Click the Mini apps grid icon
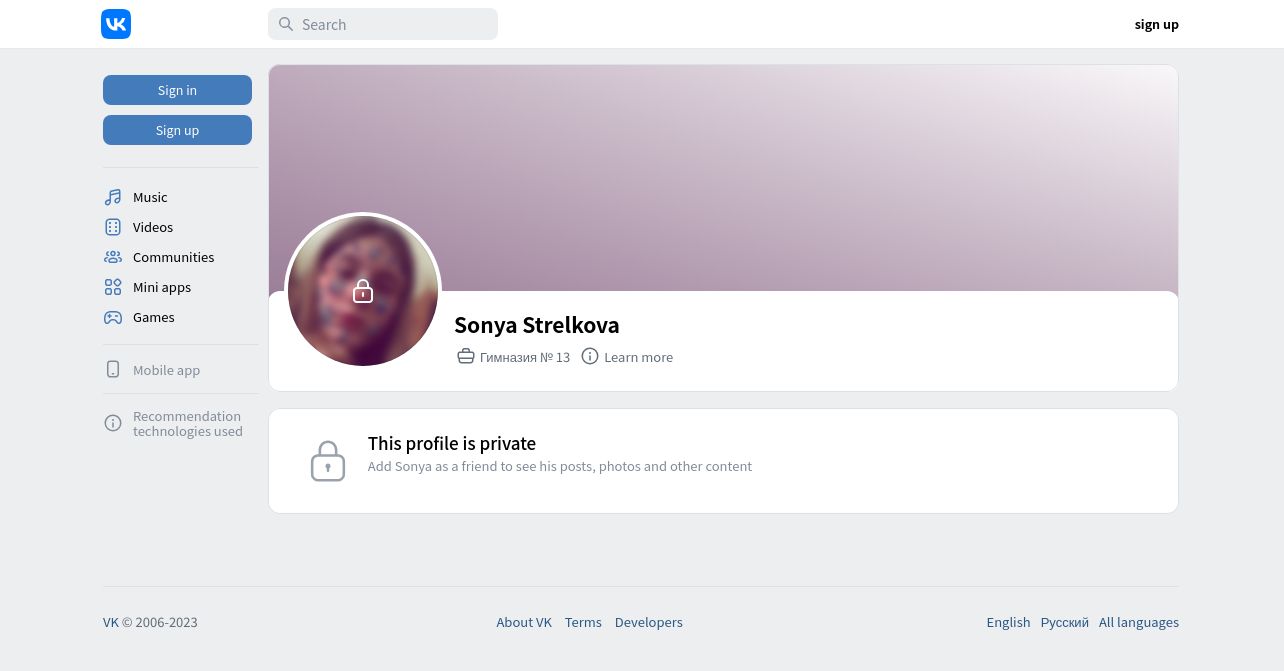1284x671 pixels. click(x=113, y=287)
